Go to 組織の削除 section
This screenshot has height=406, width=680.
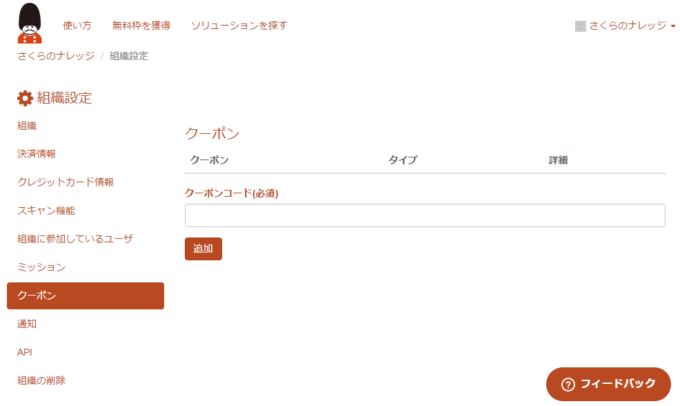[41, 380]
